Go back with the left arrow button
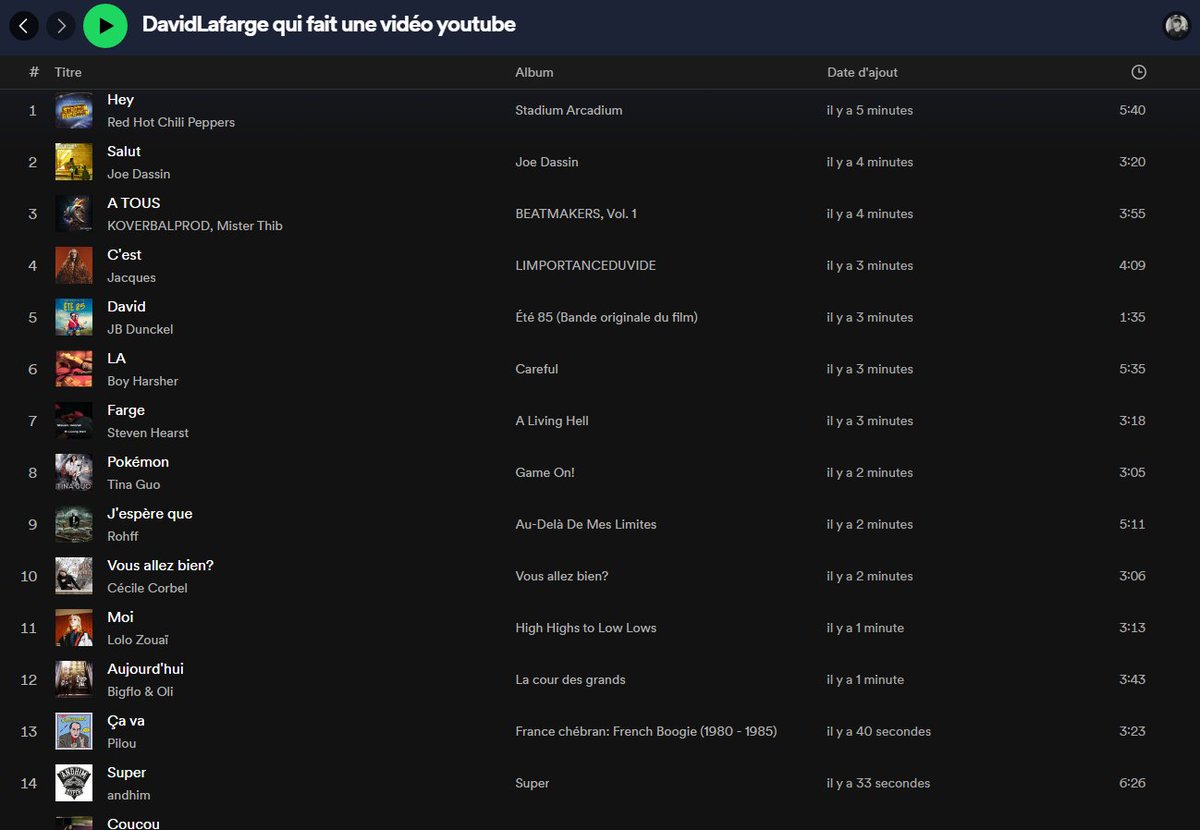Screen dimensions: 1200x830 (24, 25)
